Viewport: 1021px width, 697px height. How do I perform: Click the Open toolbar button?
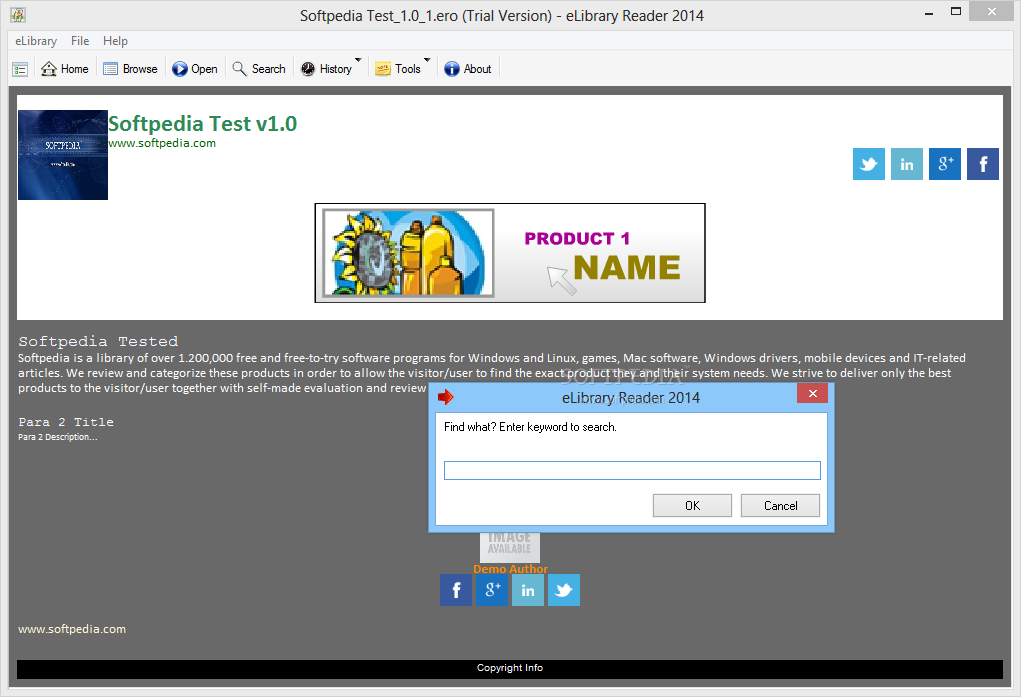click(x=195, y=69)
